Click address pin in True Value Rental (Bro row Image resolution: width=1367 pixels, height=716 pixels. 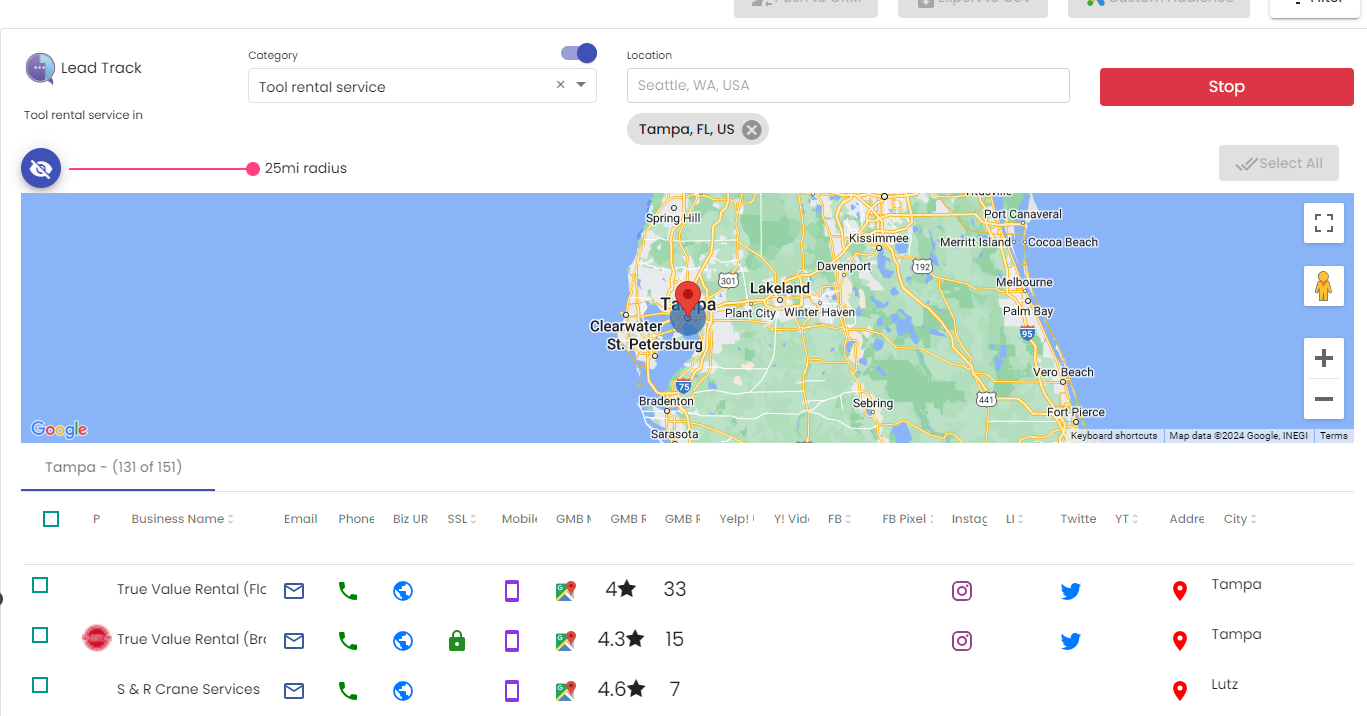(1180, 641)
